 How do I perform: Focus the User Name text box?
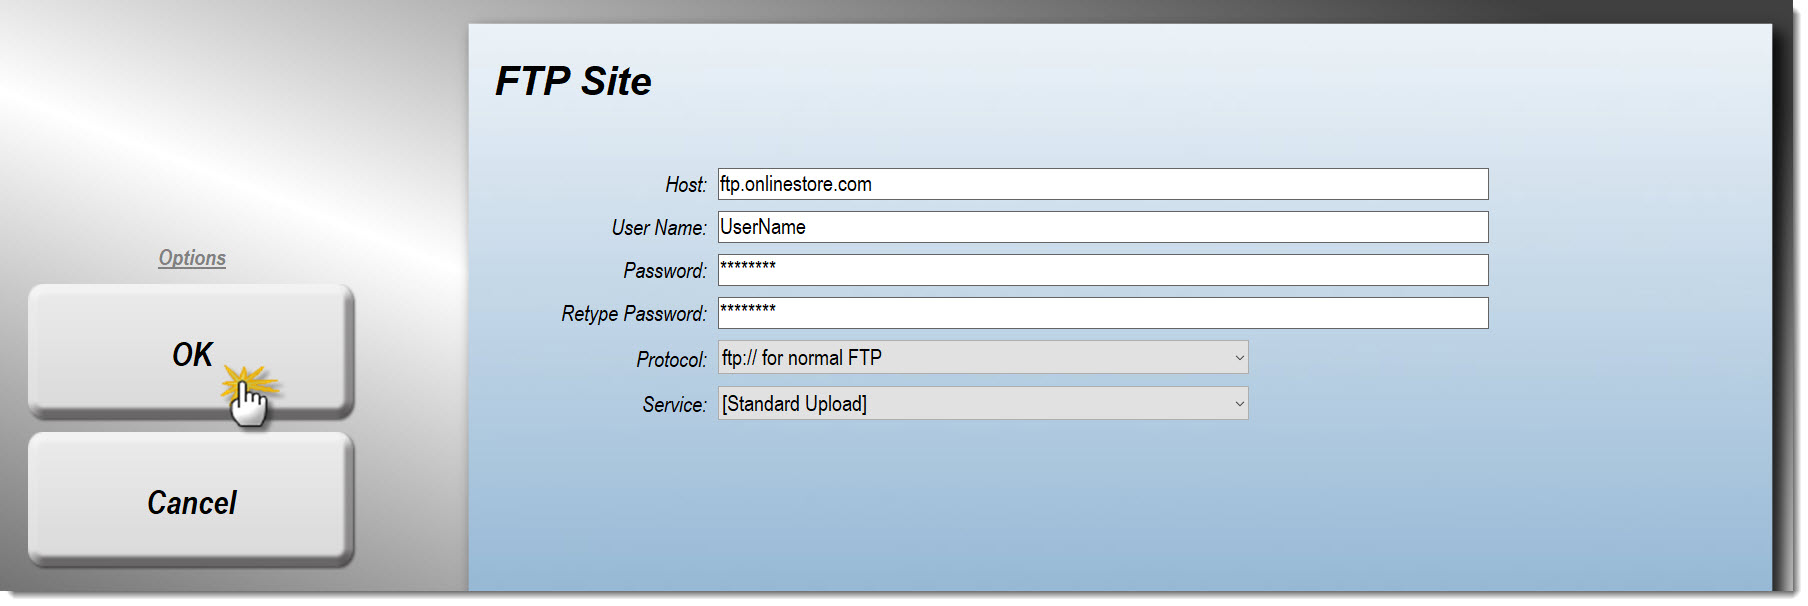(1103, 227)
